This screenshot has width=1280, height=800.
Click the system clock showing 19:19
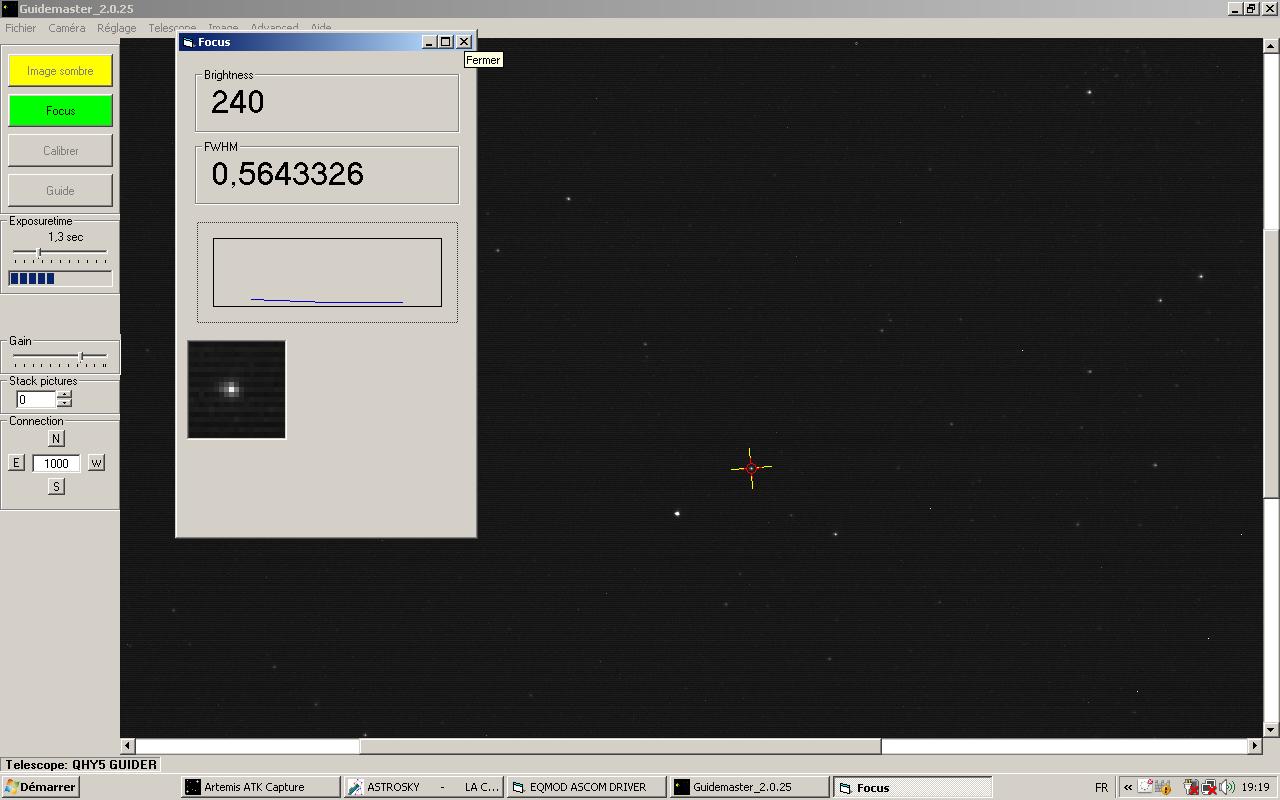[x=1255, y=787]
